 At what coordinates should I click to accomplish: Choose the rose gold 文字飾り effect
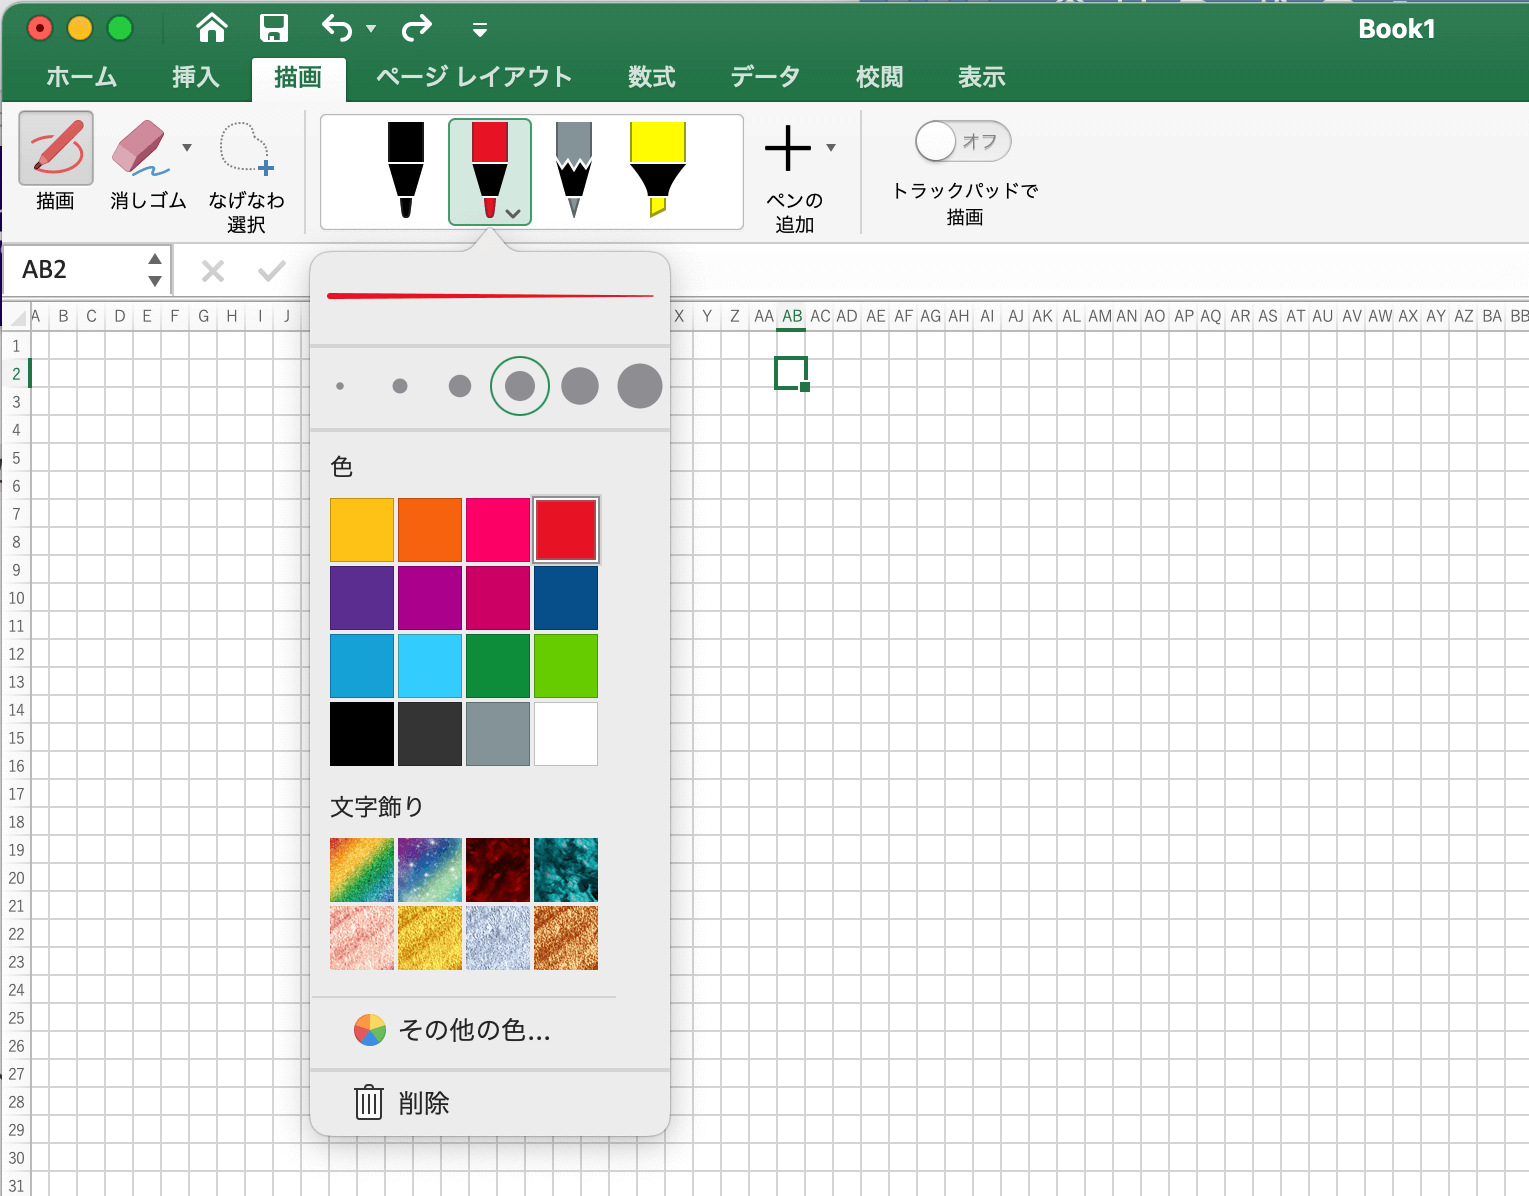[362, 938]
